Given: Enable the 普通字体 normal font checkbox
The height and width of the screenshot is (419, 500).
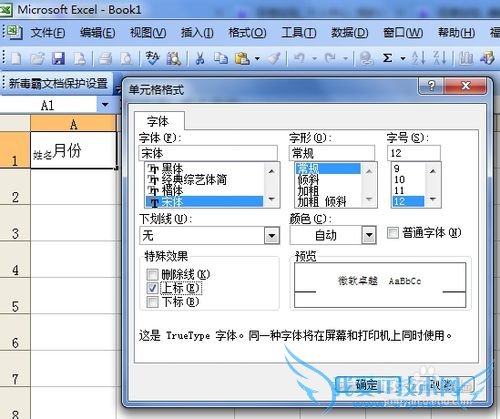Looking at the screenshot, I should (393, 233).
